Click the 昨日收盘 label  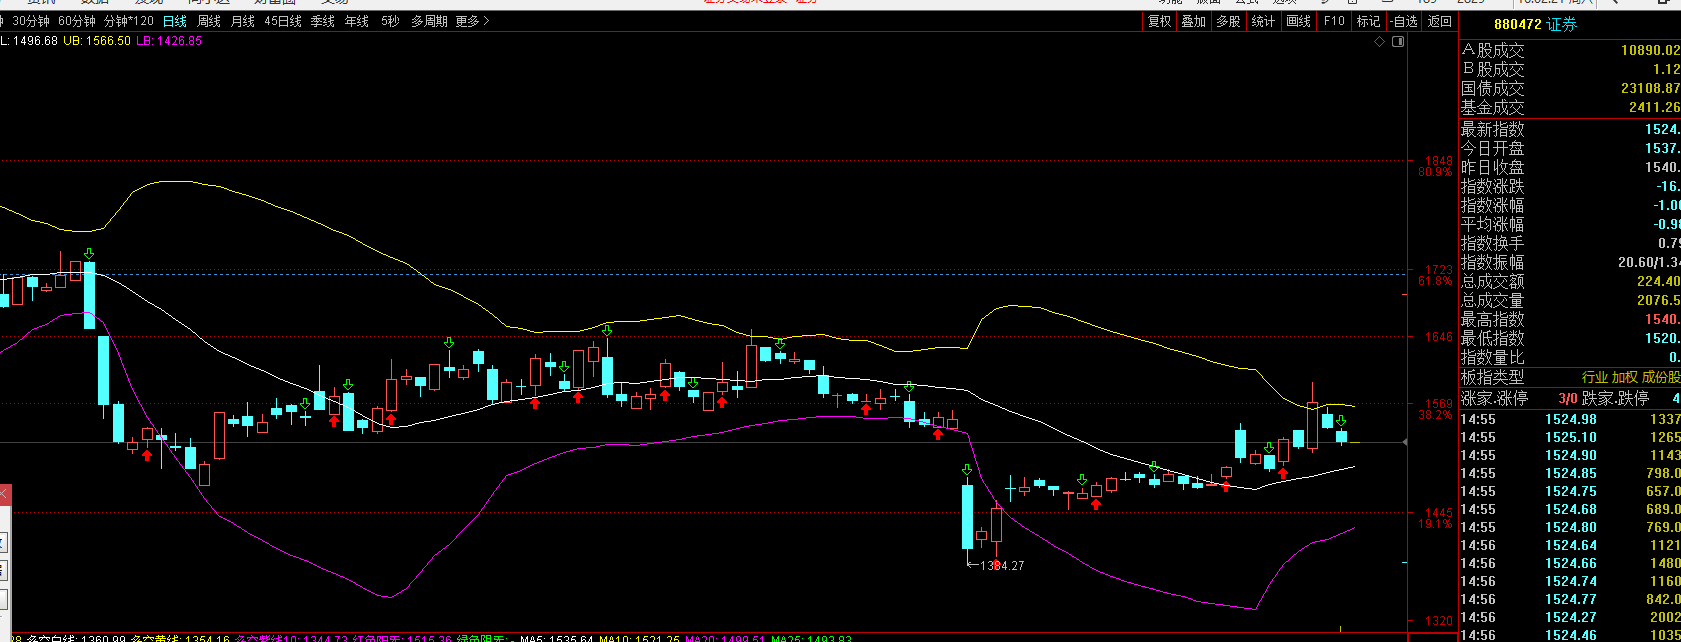[x=1492, y=167]
